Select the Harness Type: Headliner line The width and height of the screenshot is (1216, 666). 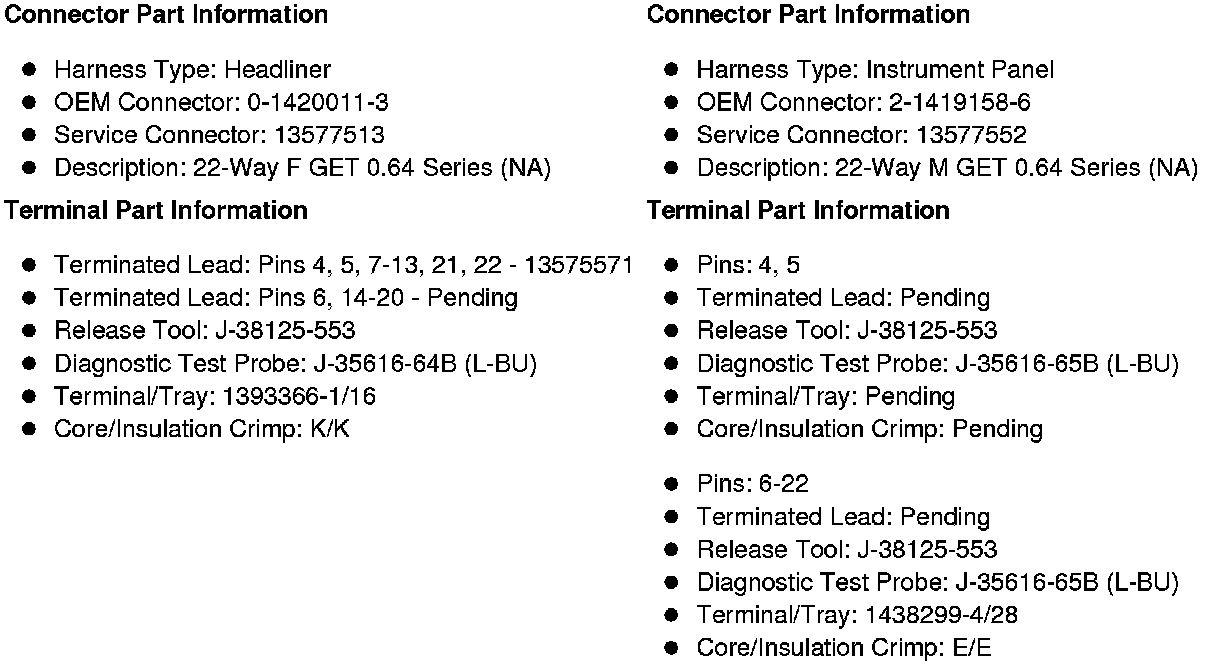point(192,70)
